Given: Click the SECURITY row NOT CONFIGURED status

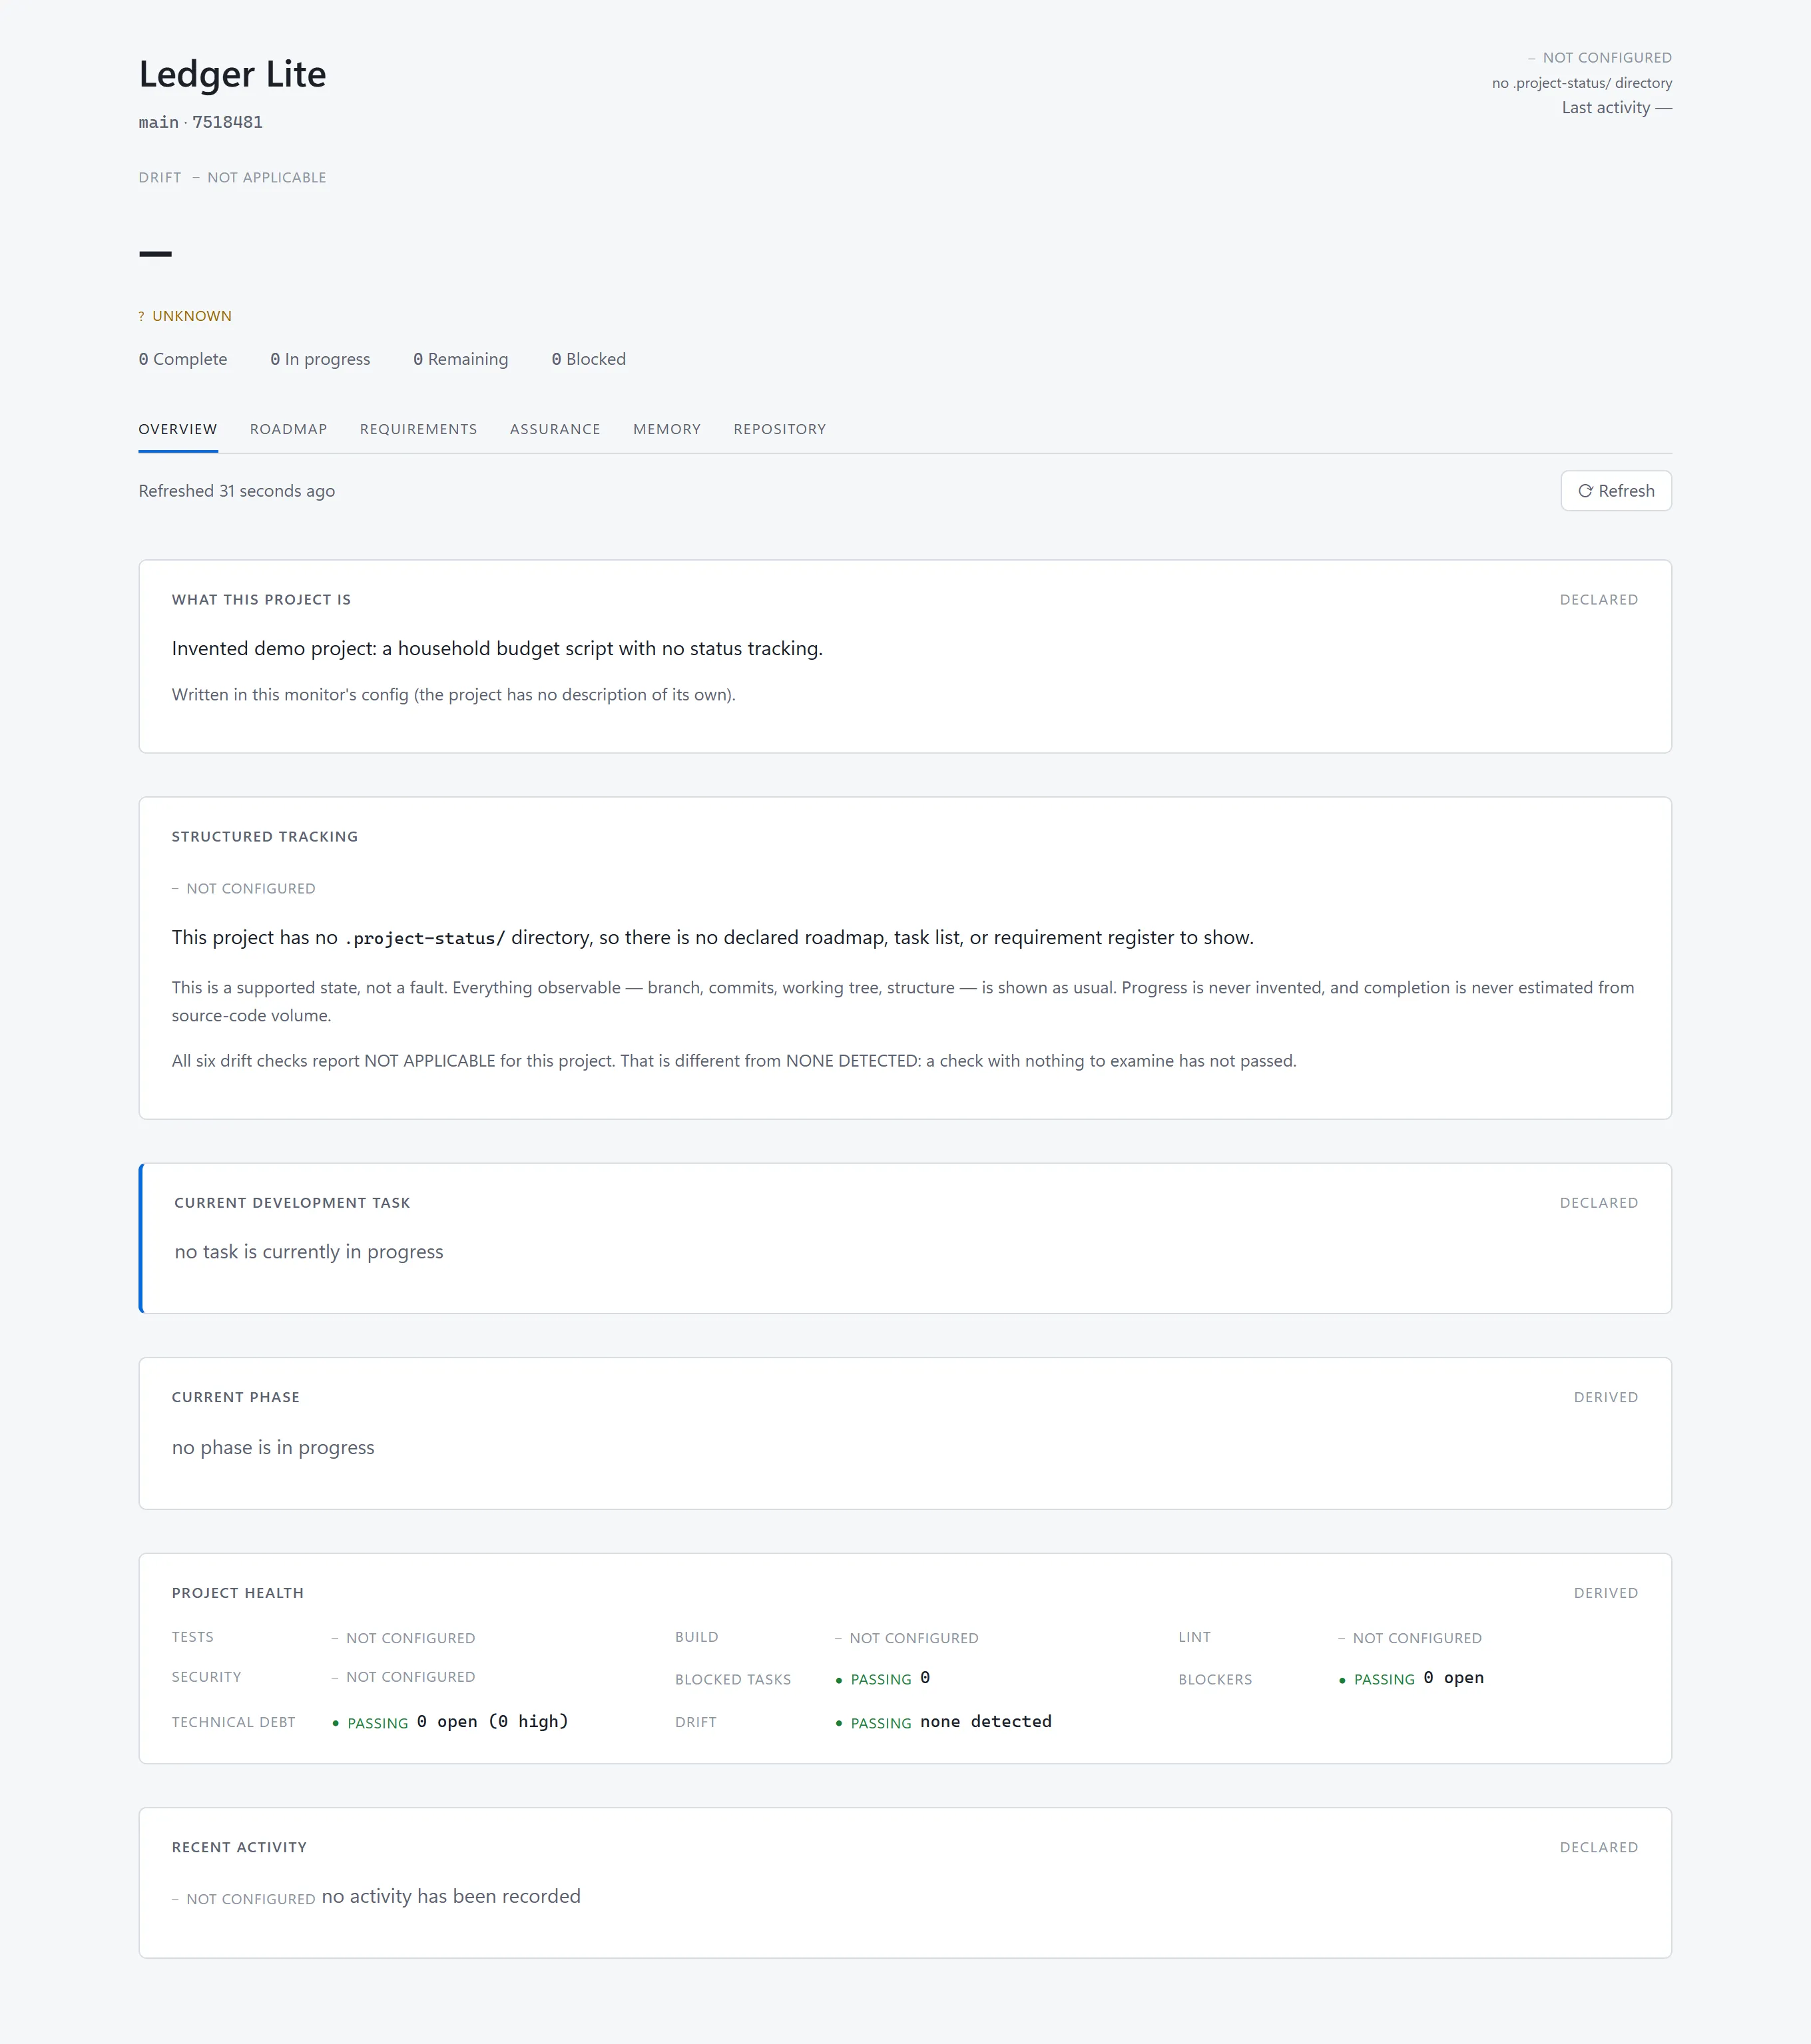Looking at the screenshot, I should pos(404,1677).
